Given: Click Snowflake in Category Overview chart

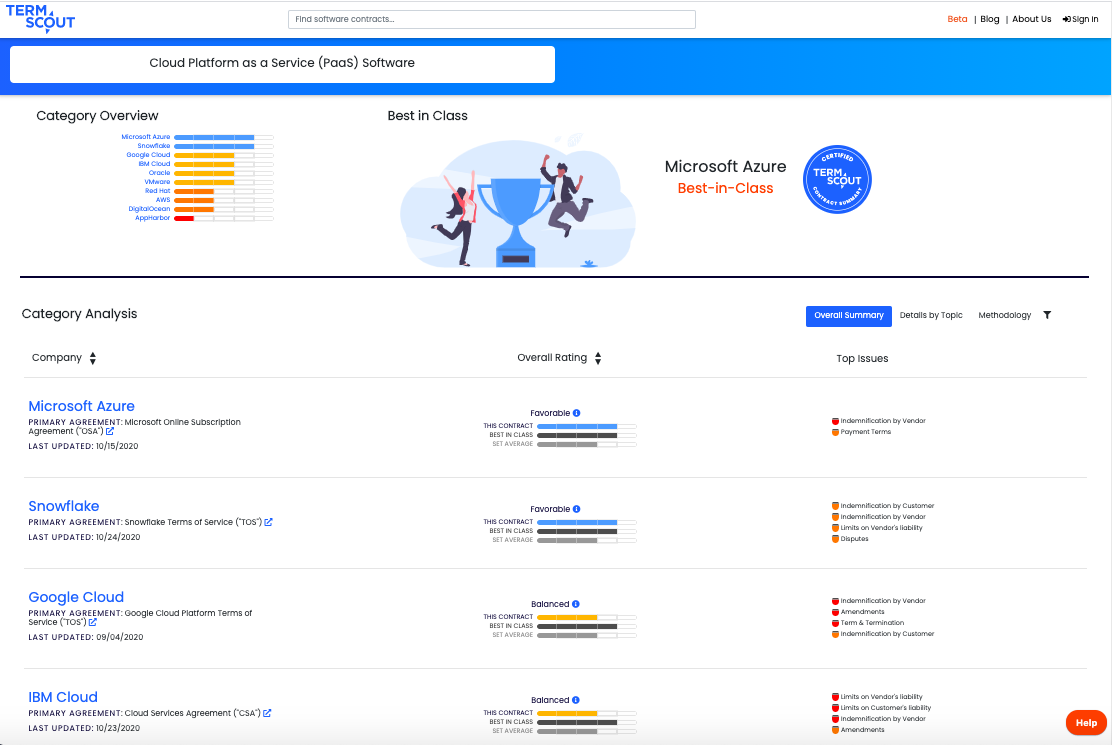Looking at the screenshot, I should point(154,146).
